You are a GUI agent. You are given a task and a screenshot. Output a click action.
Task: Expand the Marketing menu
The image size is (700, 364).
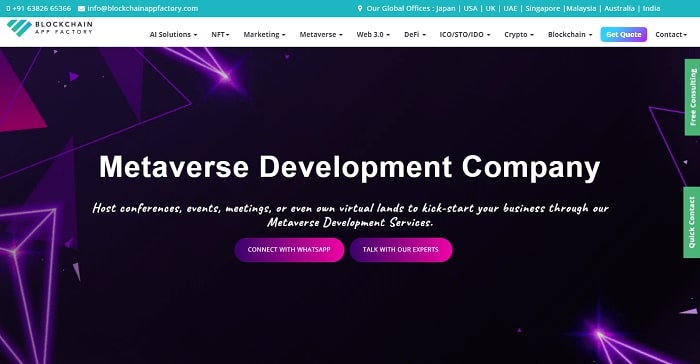click(264, 34)
